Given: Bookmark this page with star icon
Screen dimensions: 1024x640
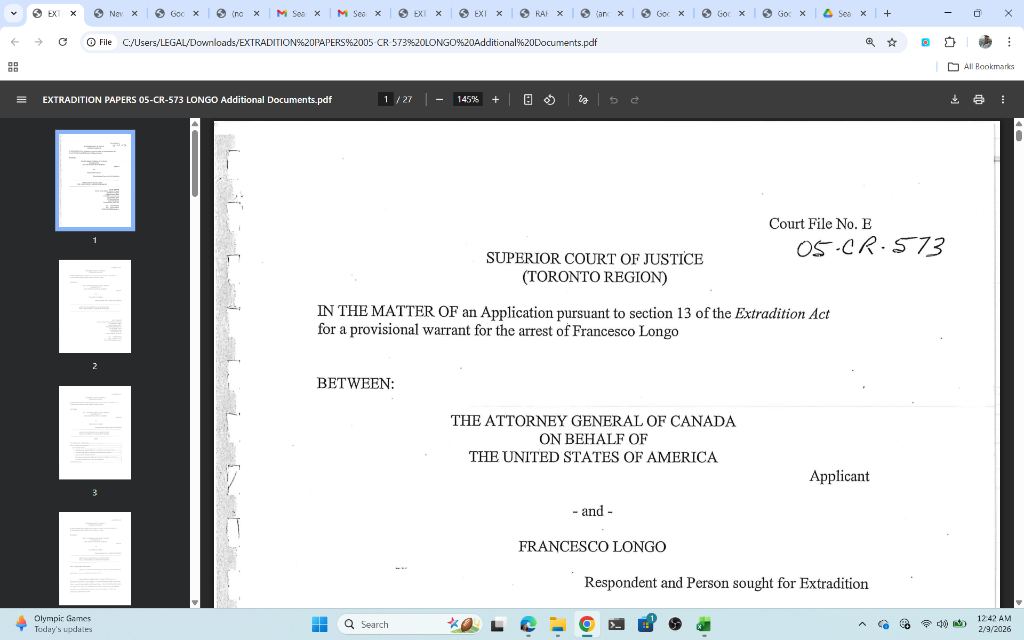Looking at the screenshot, I should (x=892, y=43).
